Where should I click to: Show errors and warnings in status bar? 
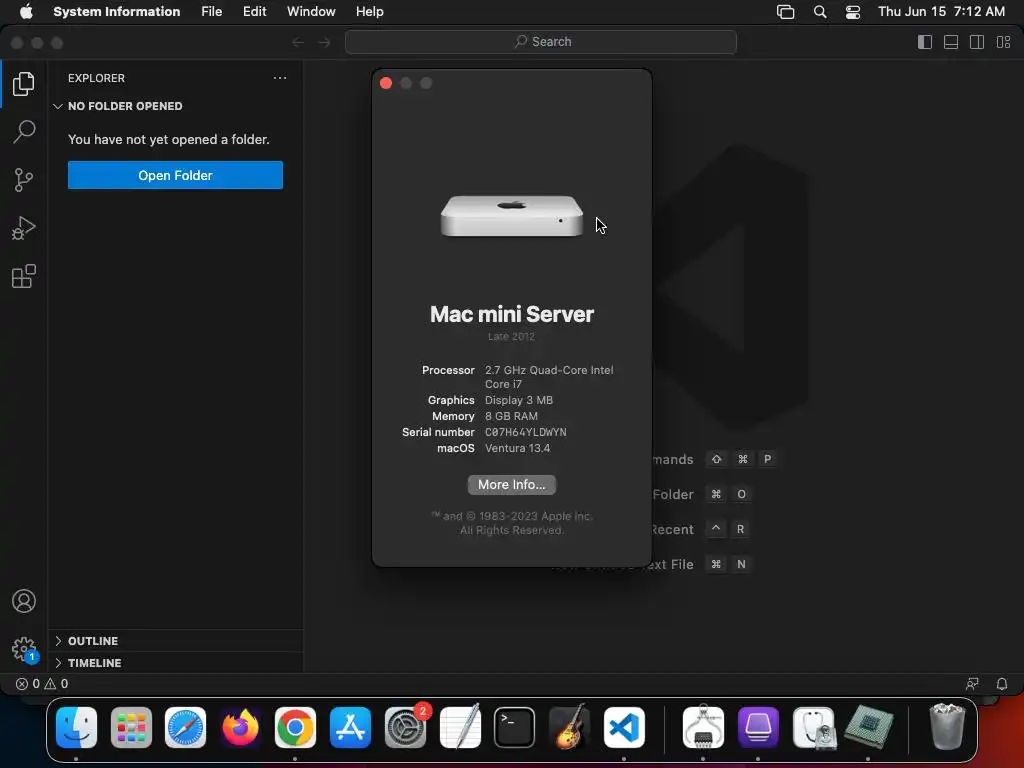point(42,684)
